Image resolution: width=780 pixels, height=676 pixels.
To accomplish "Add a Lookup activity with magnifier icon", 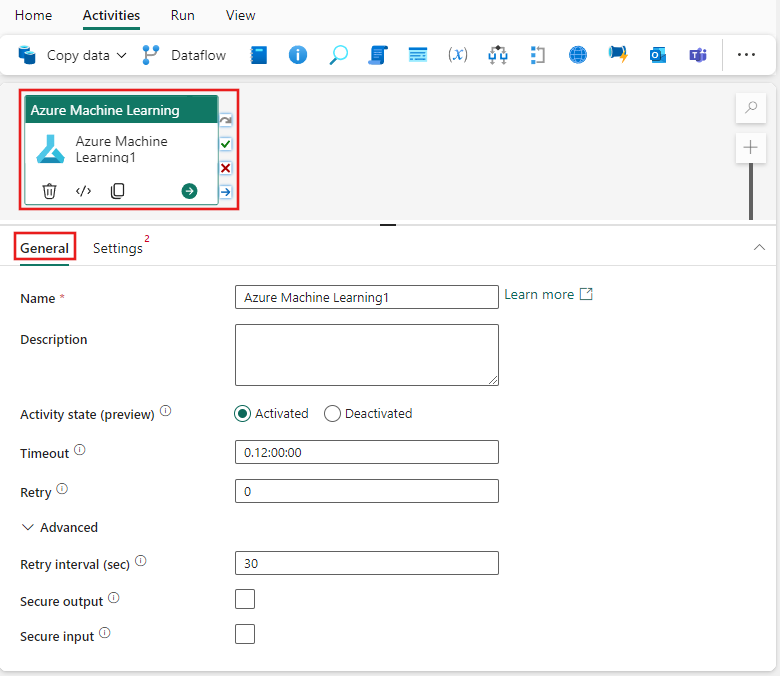I will [x=338, y=55].
